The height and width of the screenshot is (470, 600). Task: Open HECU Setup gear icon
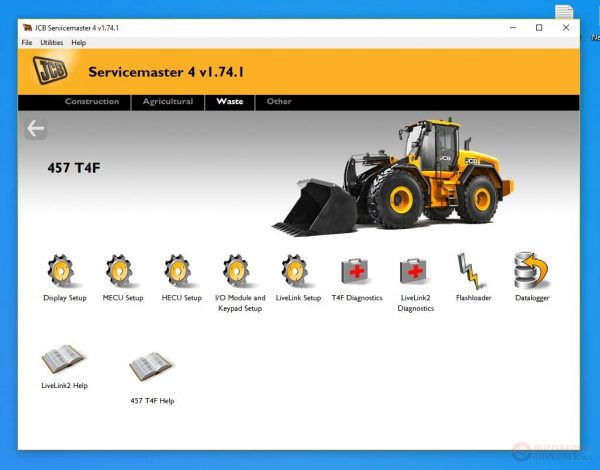178,271
